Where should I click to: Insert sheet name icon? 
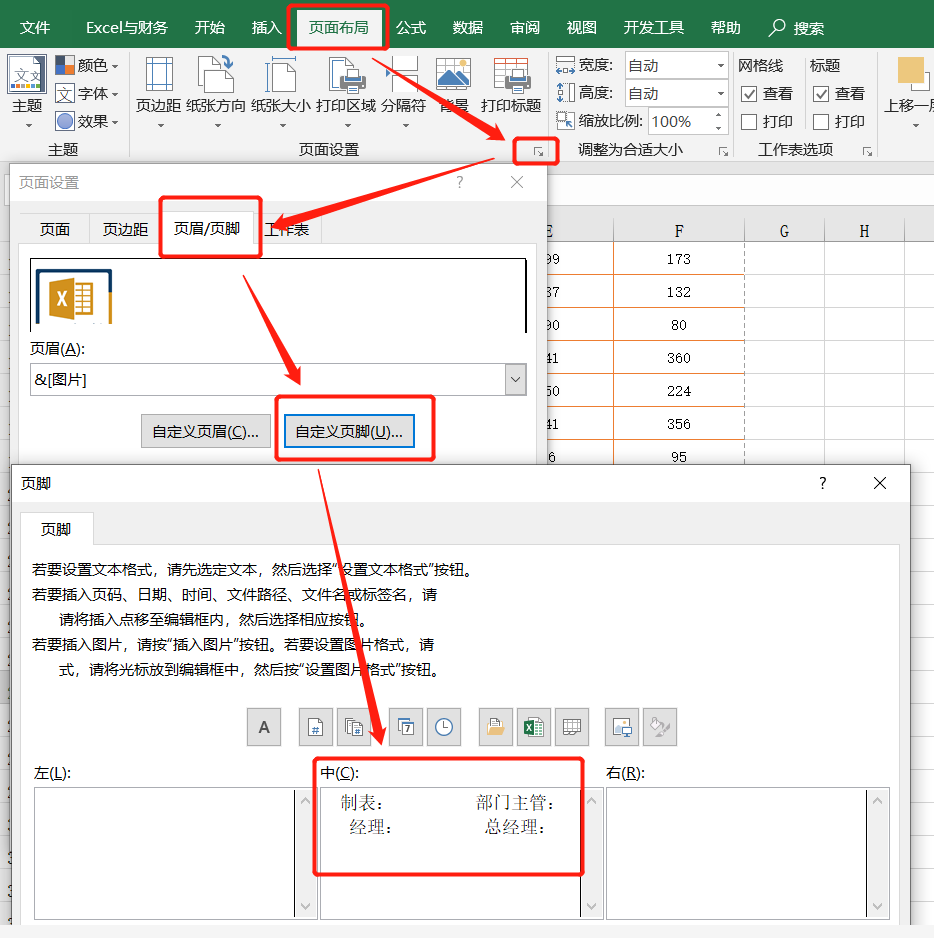(x=572, y=727)
